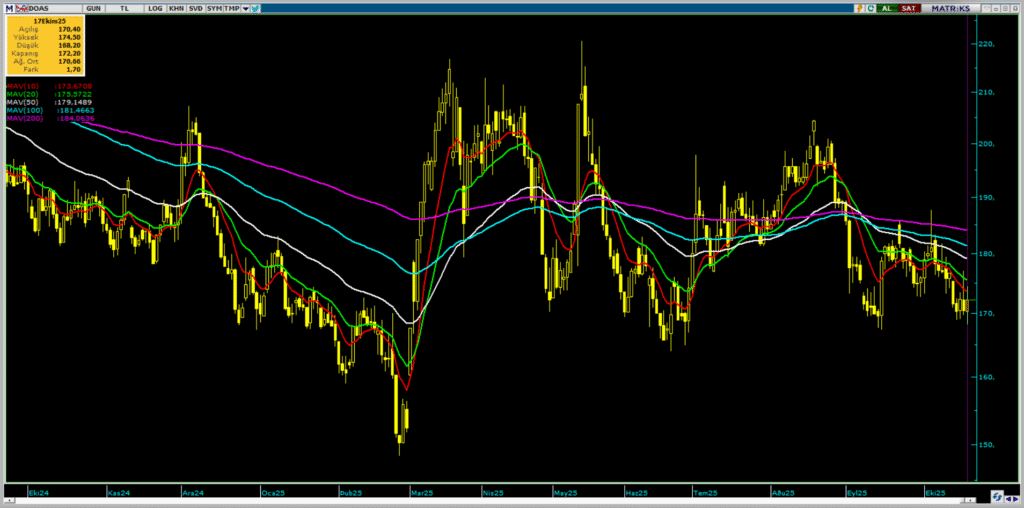Toggle LOG scale mode
The image size is (1024, 508).
(x=154, y=8)
